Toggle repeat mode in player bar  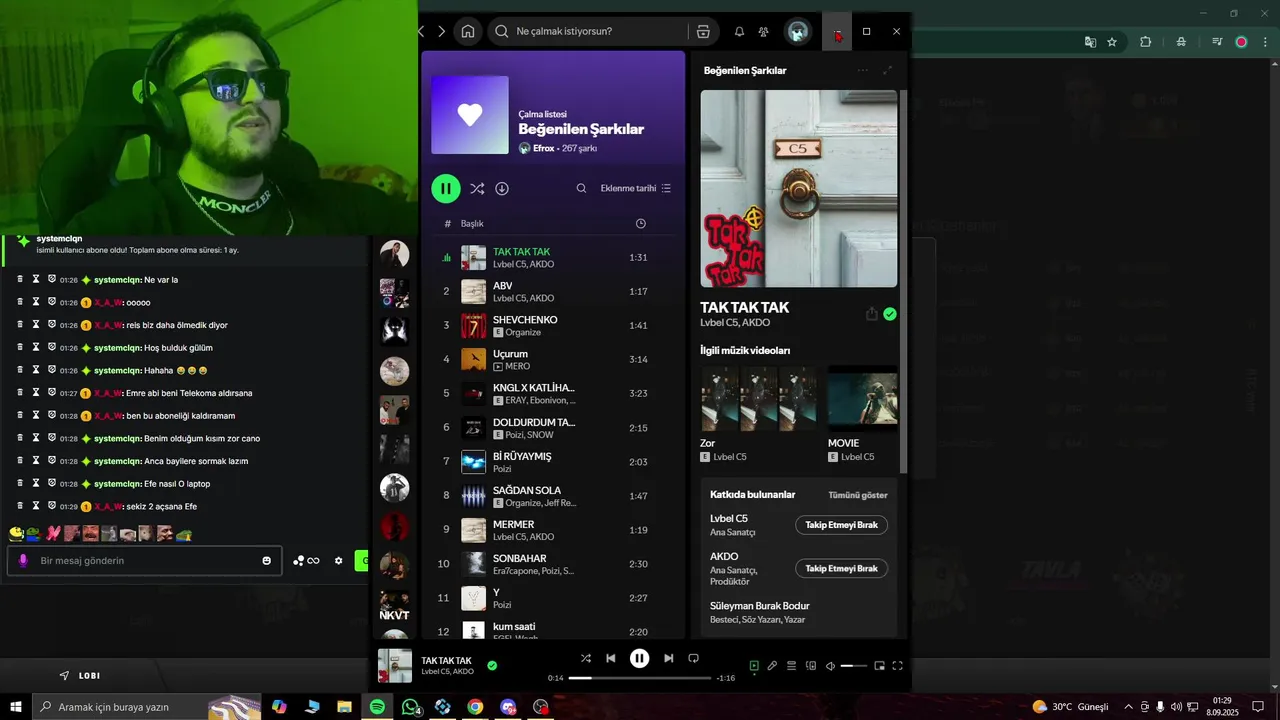click(x=693, y=658)
